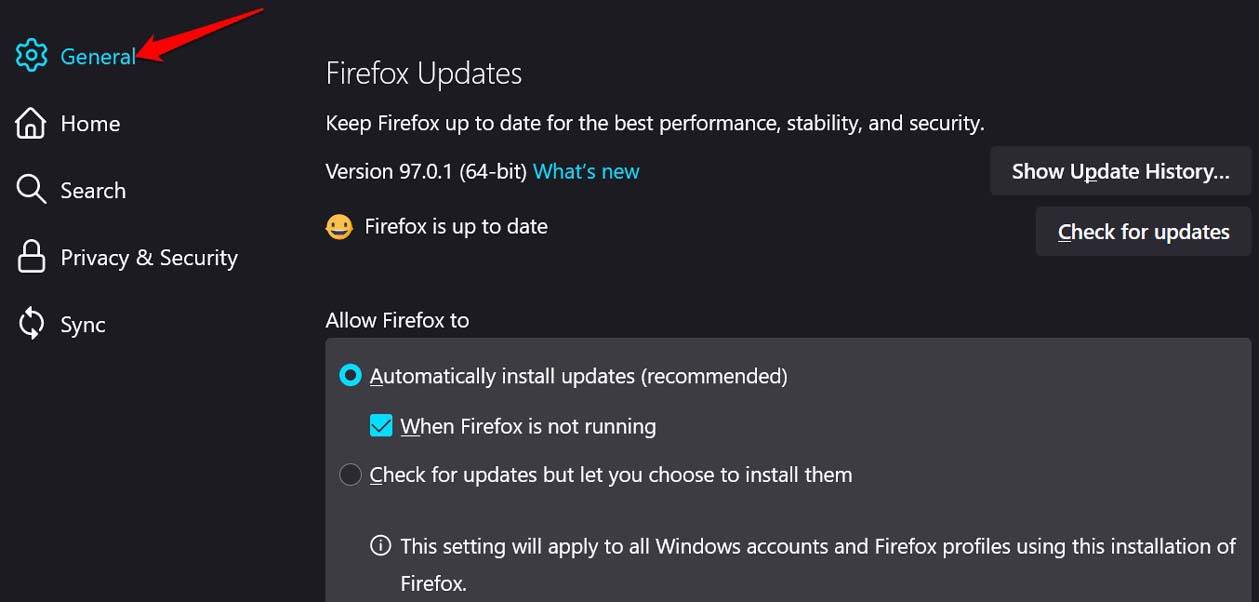1259x602 pixels.
Task: Select Automatically install updates (recommended)
Action: pos(350,376)
